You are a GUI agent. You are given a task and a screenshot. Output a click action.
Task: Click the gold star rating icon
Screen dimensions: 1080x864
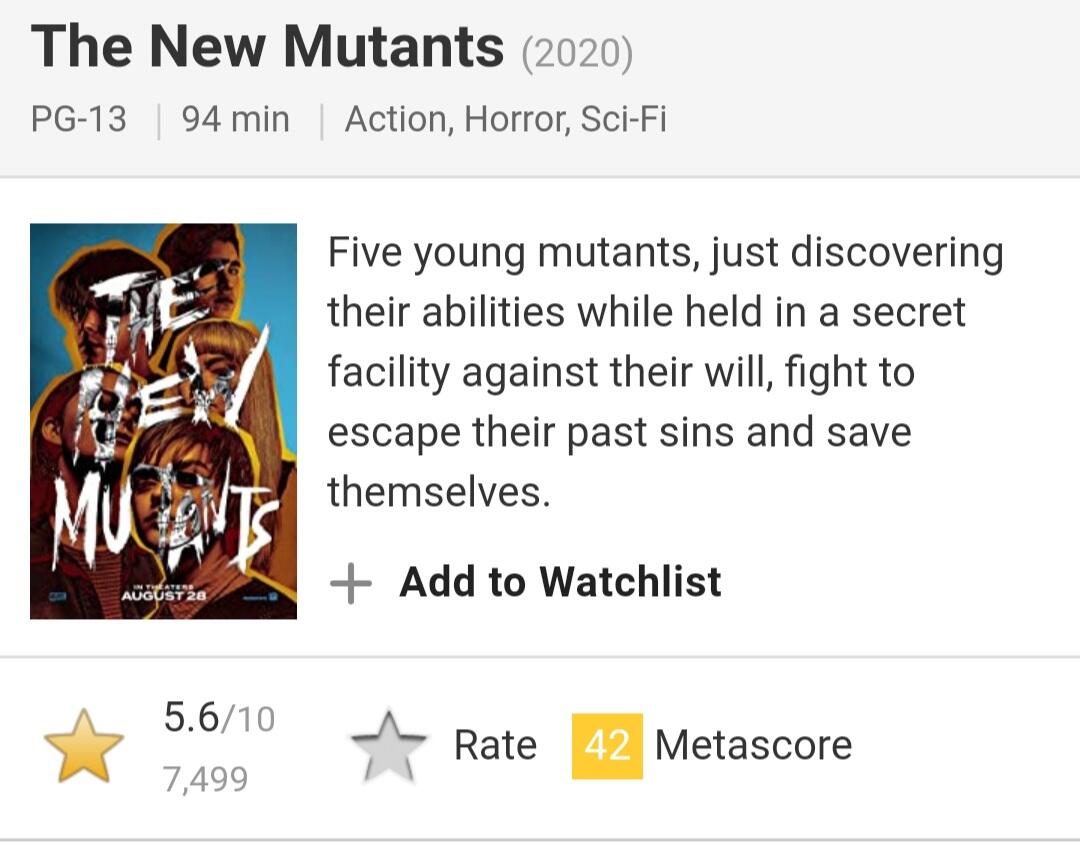coord(84,746)
